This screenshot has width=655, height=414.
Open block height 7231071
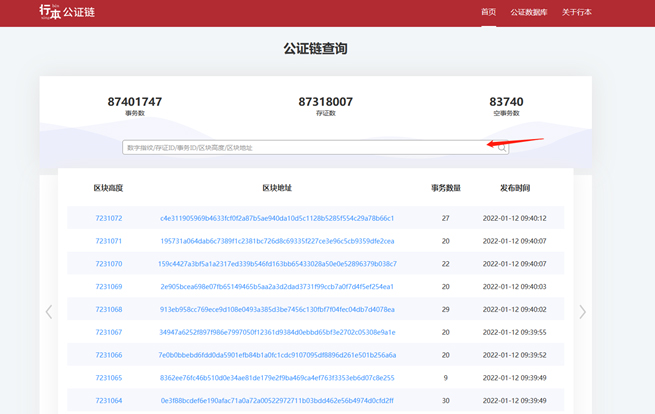(x=109, y=241)
